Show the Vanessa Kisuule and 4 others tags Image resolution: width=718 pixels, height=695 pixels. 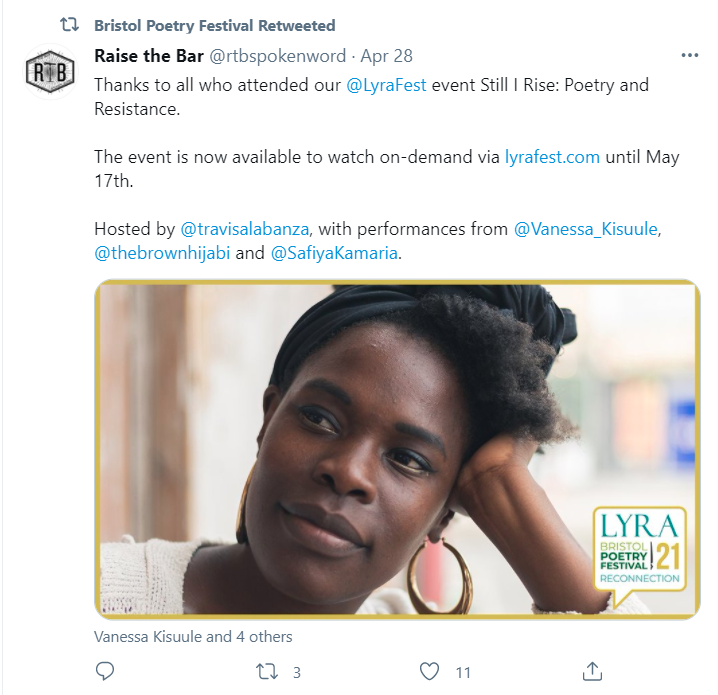click(193, 636)
